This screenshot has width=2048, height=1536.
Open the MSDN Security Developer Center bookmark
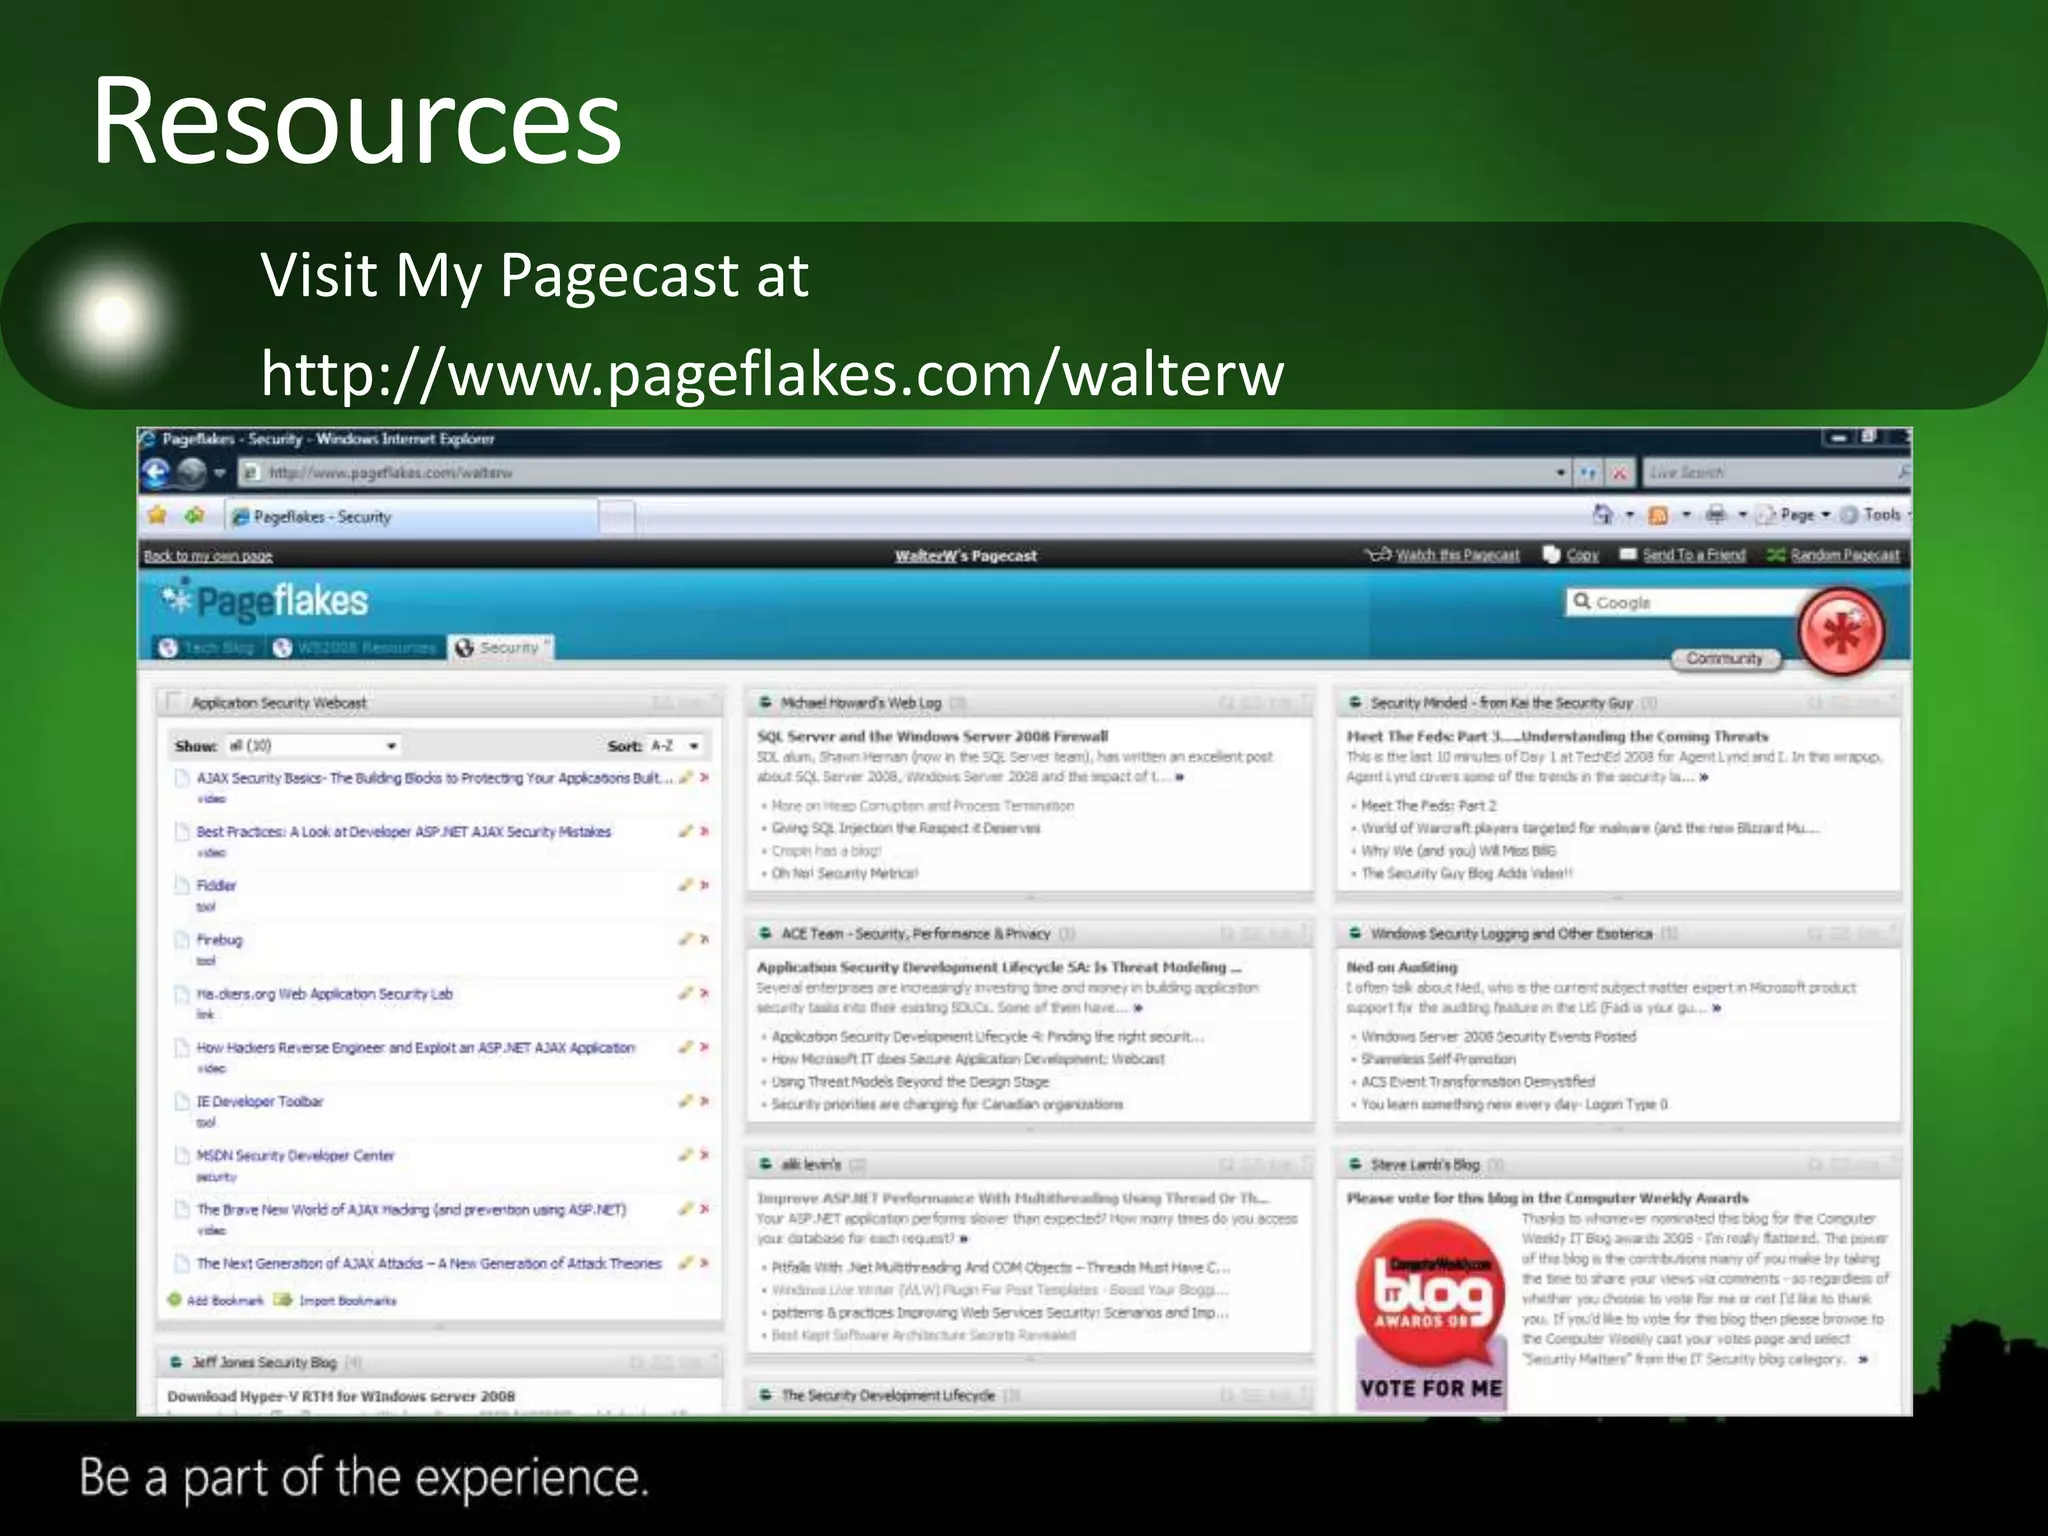click(x=295, y=1156)
